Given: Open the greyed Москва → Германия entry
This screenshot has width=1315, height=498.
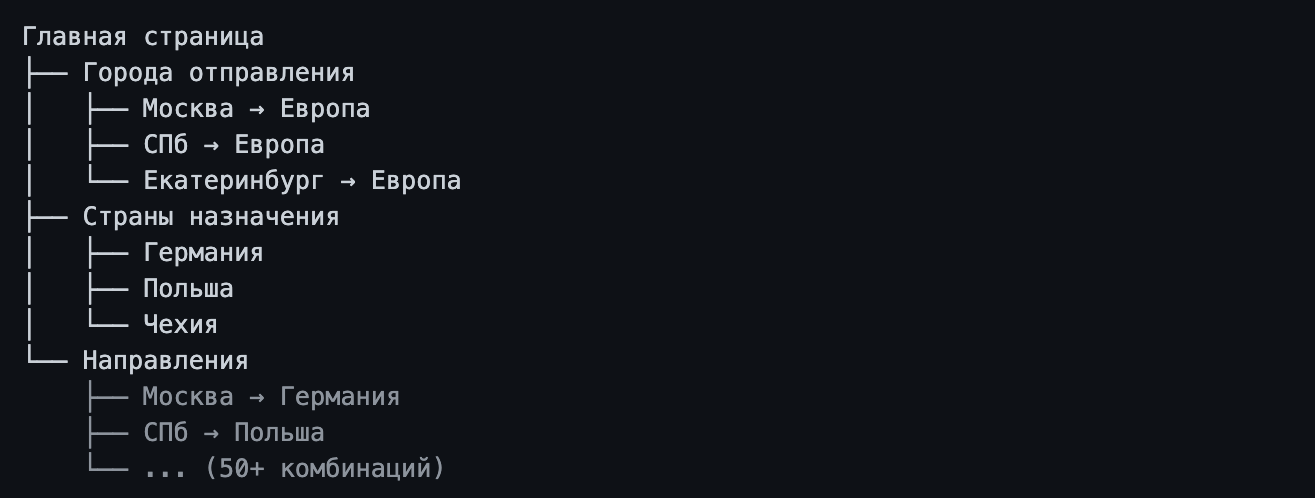Looking at the screenshot, I should click(x=271, y=397).
